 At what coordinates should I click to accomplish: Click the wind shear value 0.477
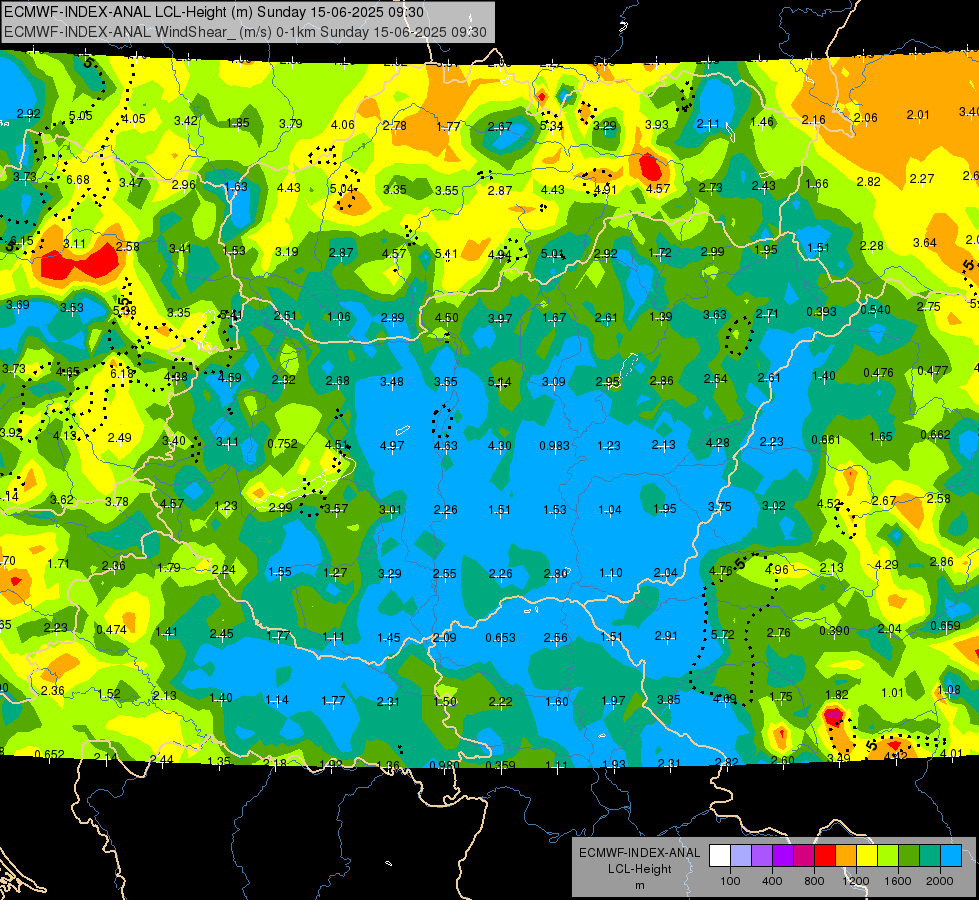[933, 371]
